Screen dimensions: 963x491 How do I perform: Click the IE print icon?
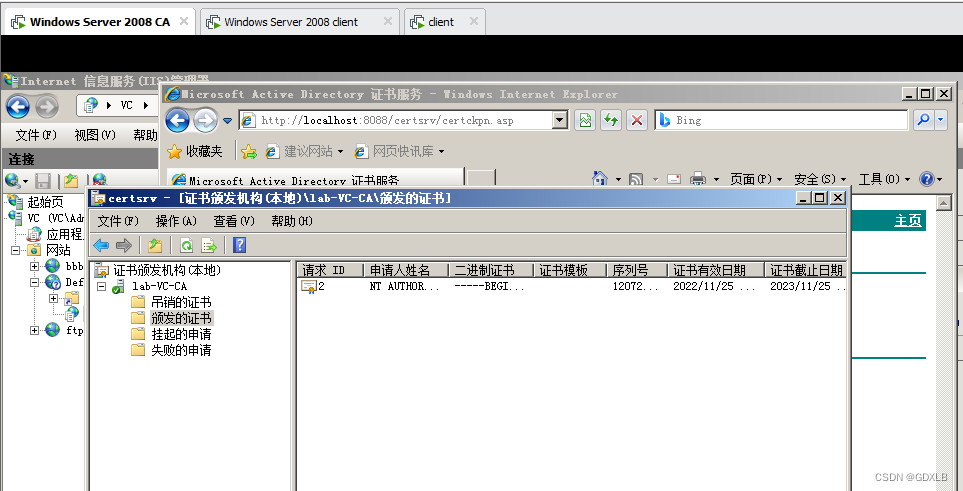click(698, 179)
